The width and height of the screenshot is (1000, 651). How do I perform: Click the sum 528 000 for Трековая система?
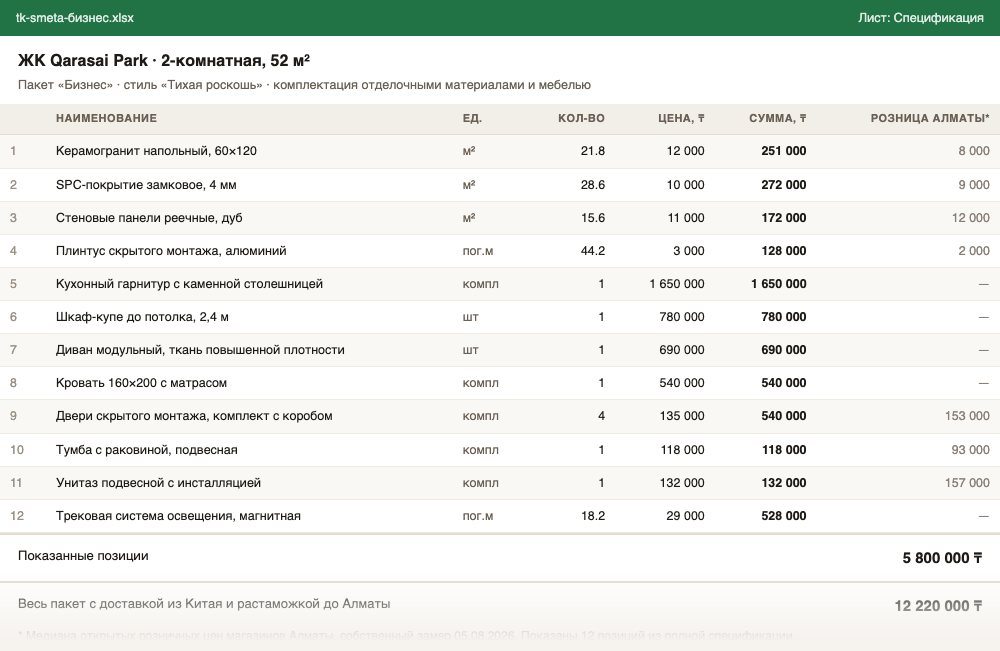[784, 516]
